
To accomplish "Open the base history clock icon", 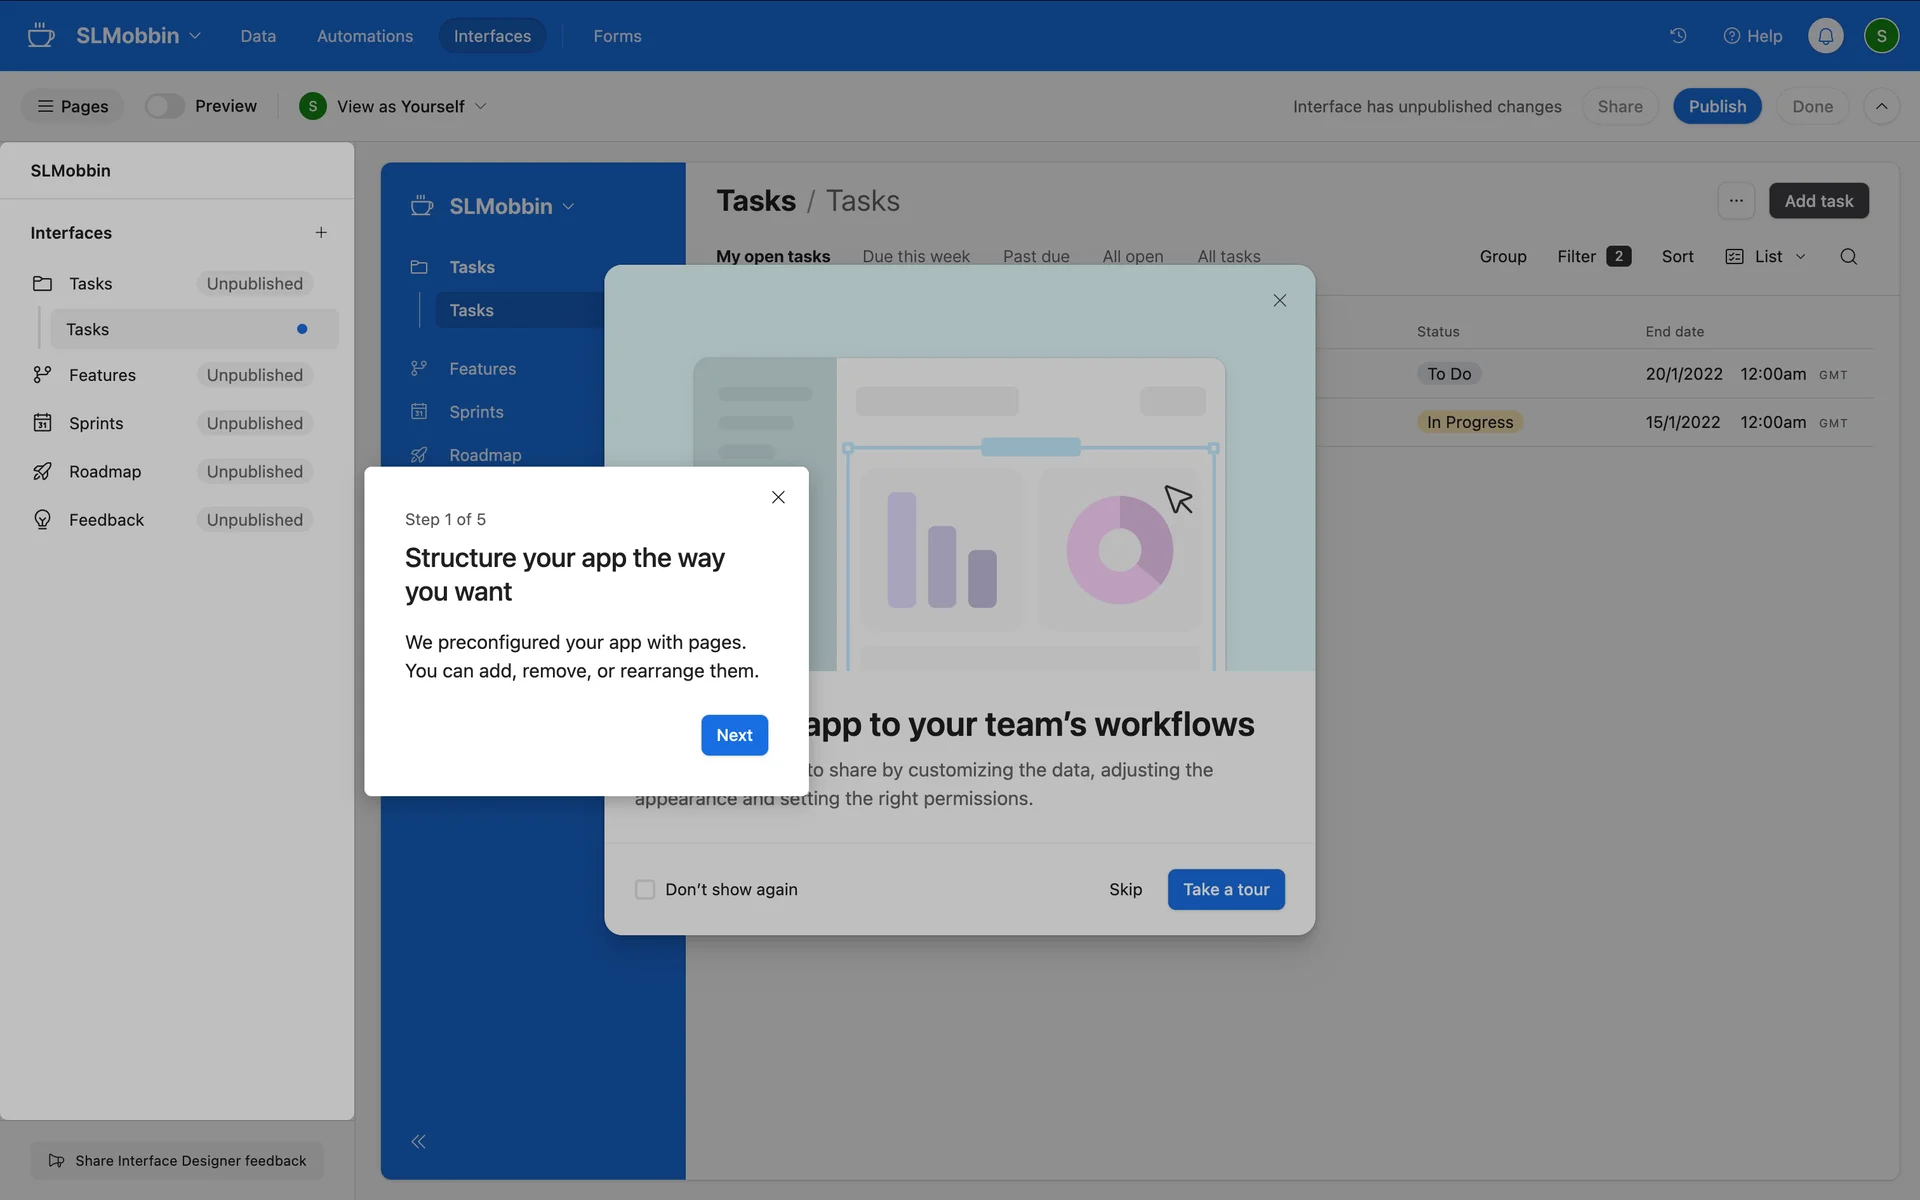I will tap(1678, 36).
